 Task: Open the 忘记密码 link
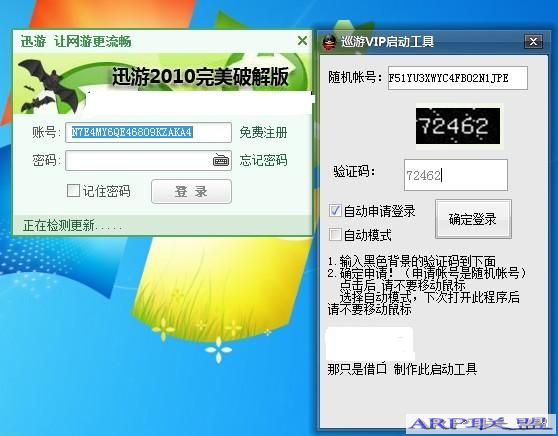click(x=263, y=160)
